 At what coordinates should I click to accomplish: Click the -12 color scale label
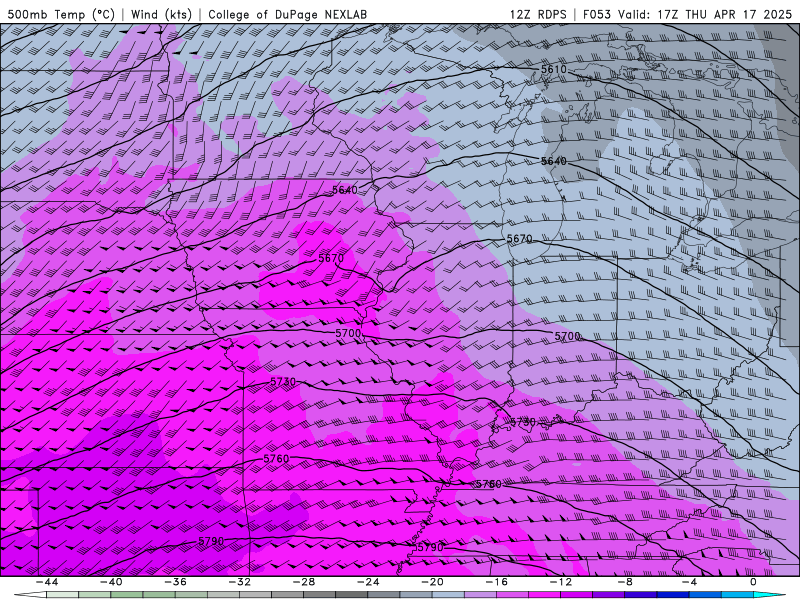pyautogui.click(x=561, y=582)
